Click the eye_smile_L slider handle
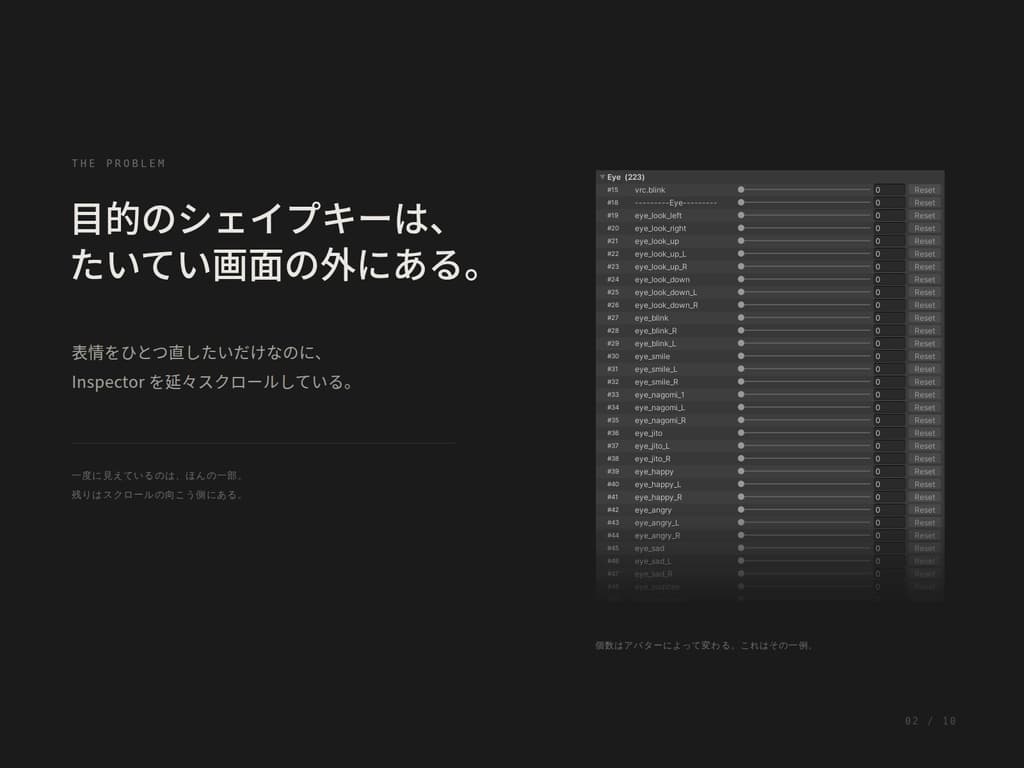Image resolution: width=1024 pixels, height=768 pixels. click(741, 369)
